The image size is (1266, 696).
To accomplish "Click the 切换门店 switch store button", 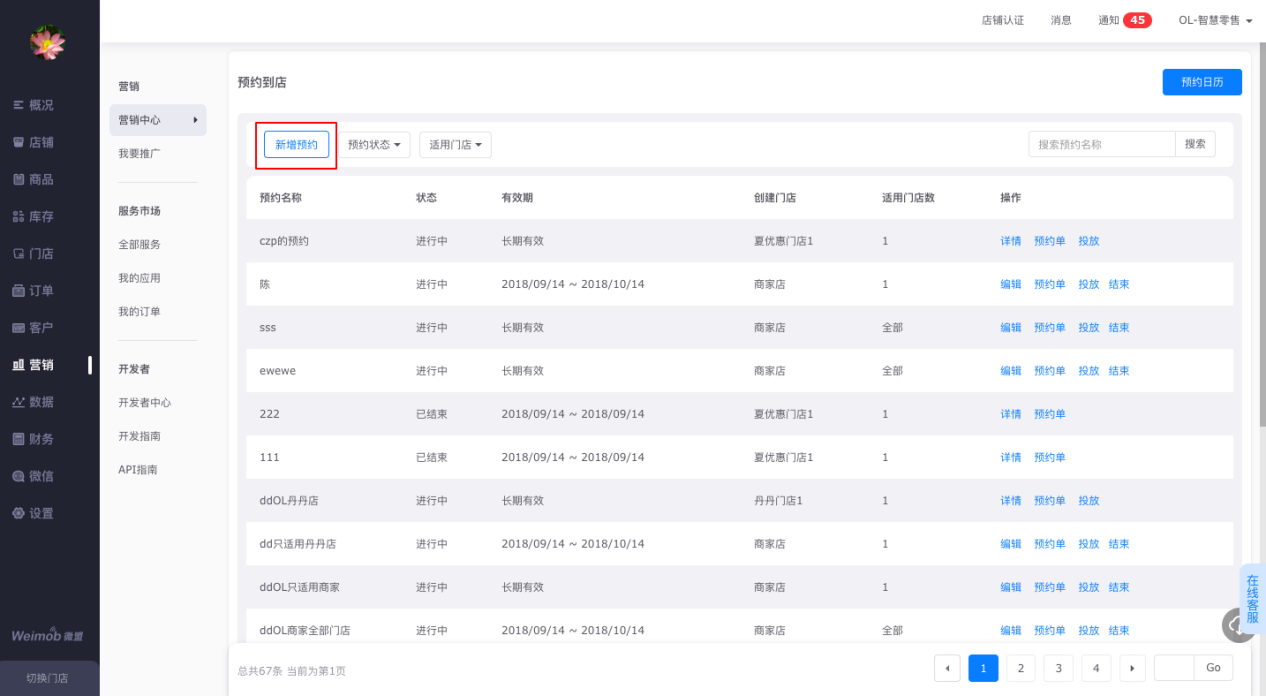I will click(x=48, y=678).
